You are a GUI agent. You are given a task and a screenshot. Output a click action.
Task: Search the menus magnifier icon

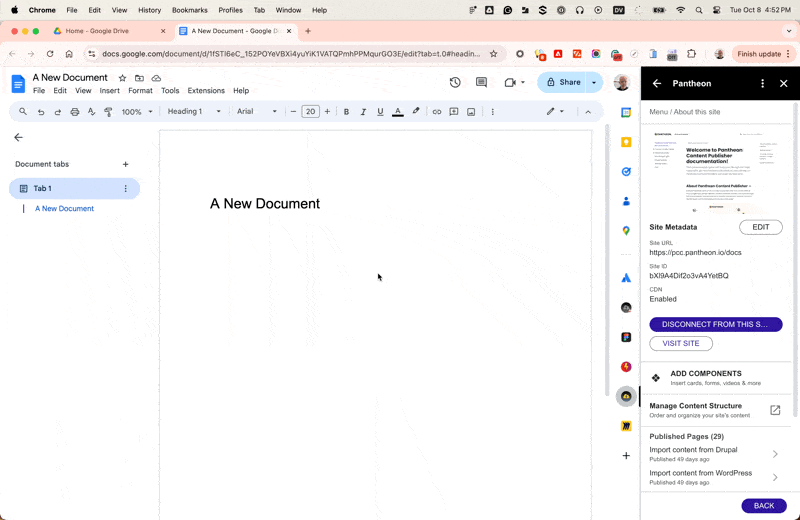point(23,111)
